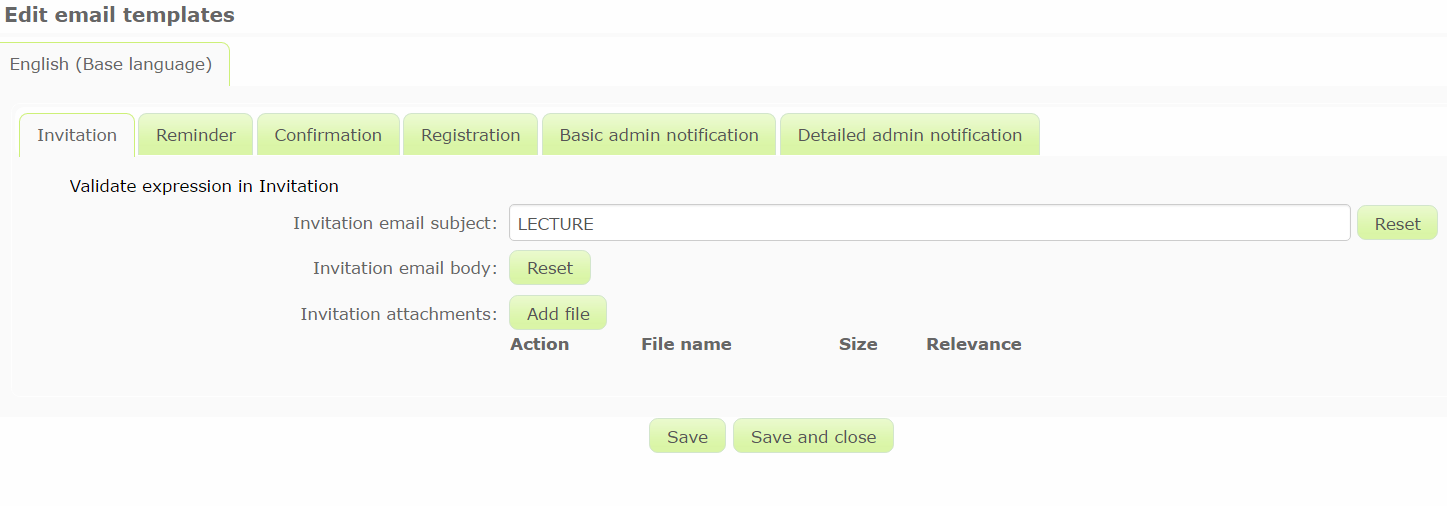
Task: Switch to Detailed admin notification tab
Action: 909,135
